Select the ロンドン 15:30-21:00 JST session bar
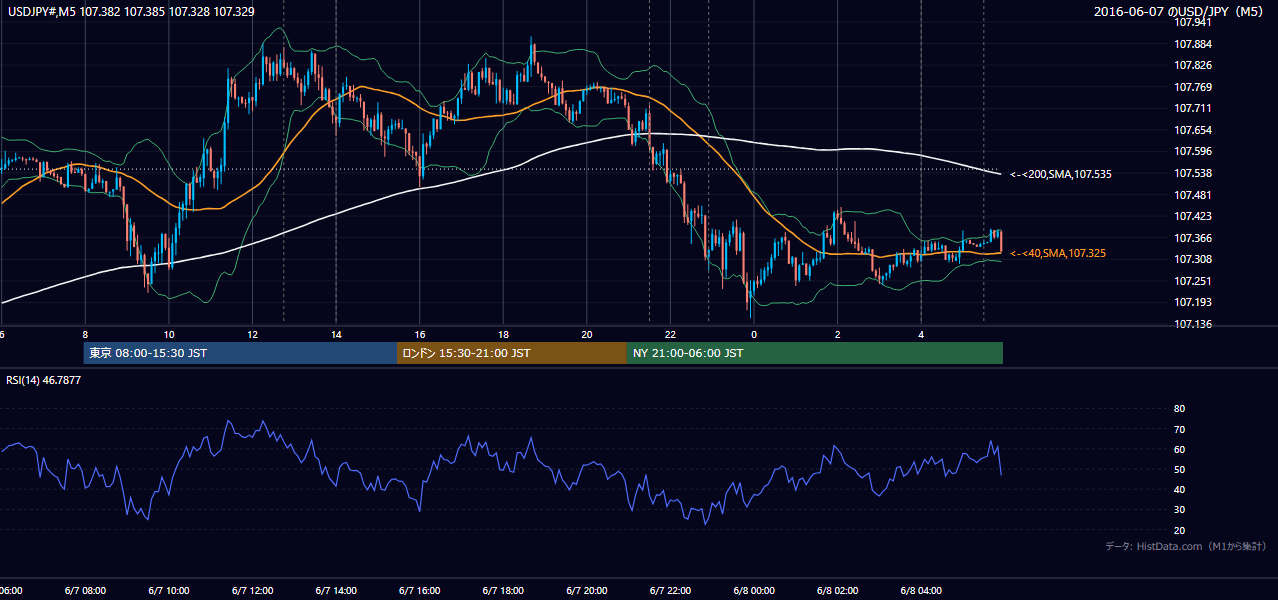Image resolution: width=1278 pixels, height=600 pixels. pos(512,353)
